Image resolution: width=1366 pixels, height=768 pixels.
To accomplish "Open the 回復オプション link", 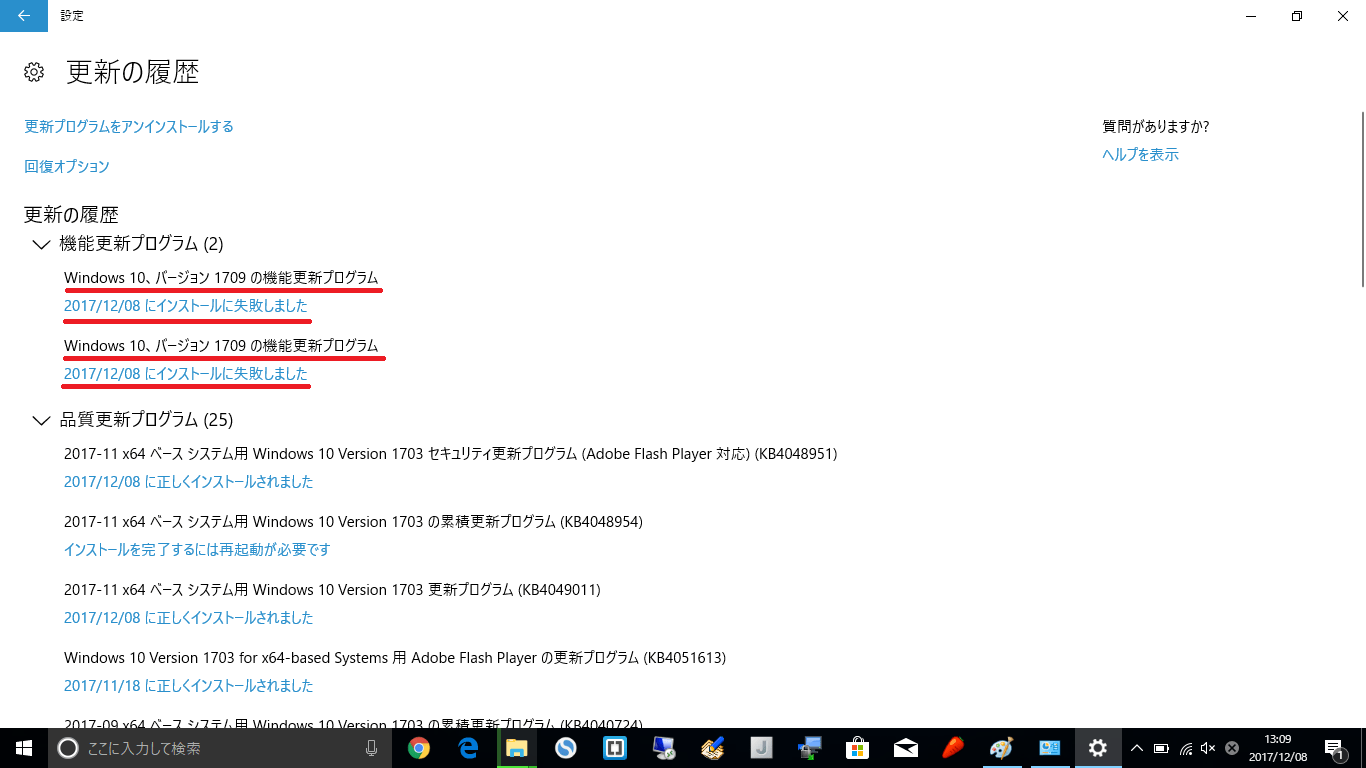I will [x=67, y=167].
